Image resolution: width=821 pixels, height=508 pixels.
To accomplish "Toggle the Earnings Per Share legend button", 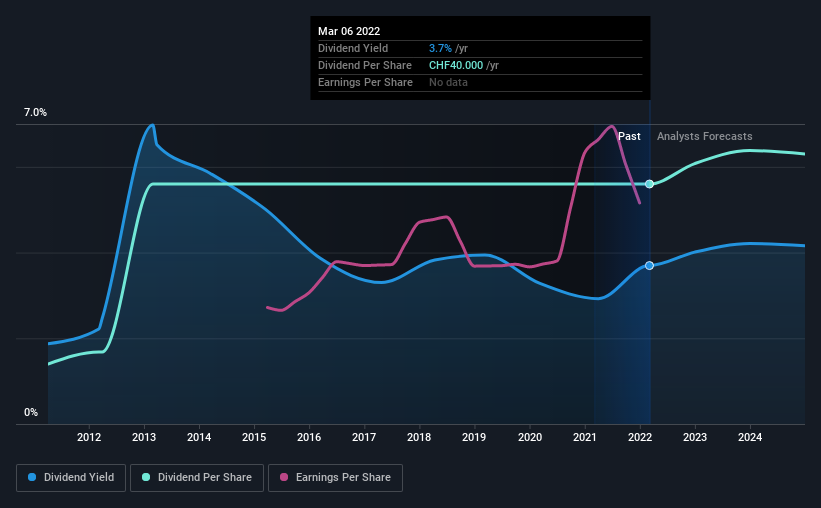I will 335,478.
